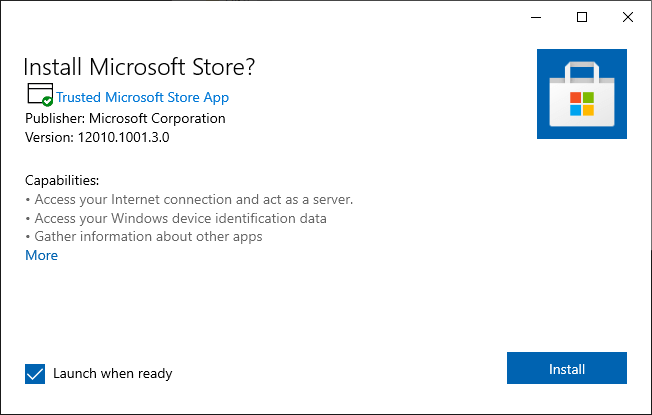Viewport: 652px width, 415px height.
Task: Minimize the installer window
Action: (536, 17)
